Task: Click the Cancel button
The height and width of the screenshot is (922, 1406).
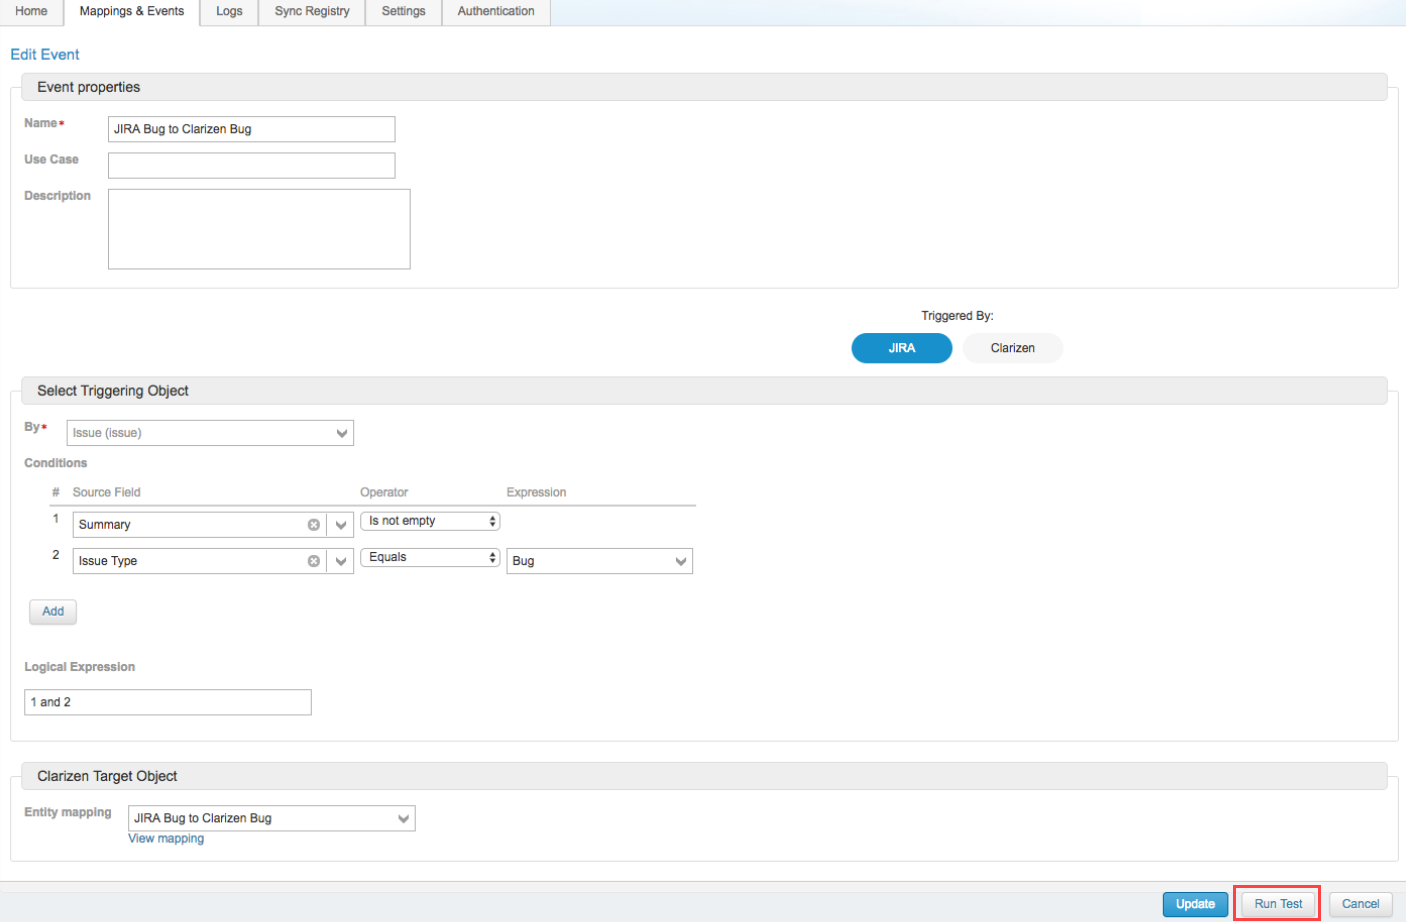Action: tap(1361, 904)
